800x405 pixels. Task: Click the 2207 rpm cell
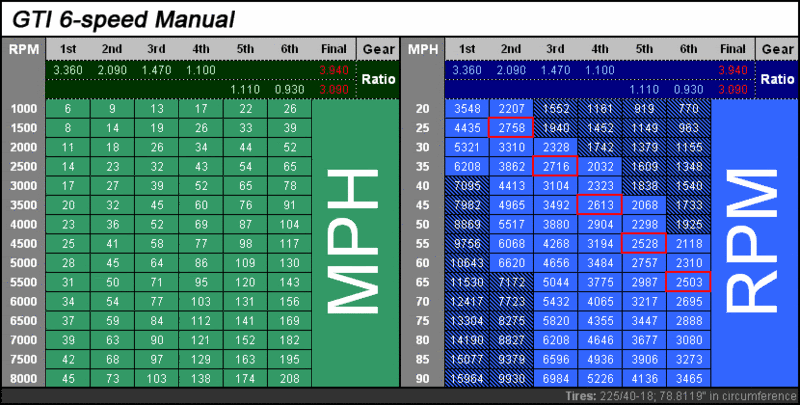coord(511,109)
